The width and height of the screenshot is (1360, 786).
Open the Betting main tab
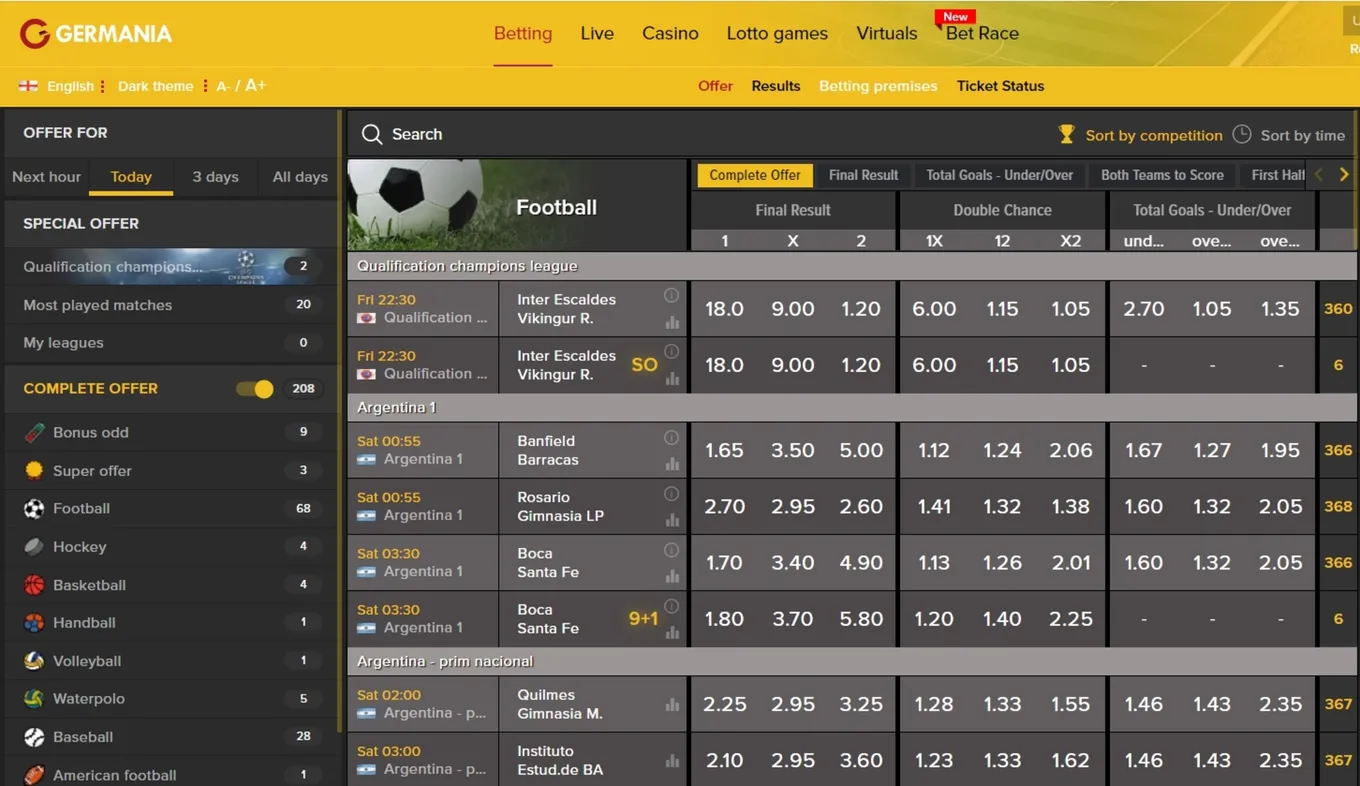pyautogui.click(x=523, y=33)
